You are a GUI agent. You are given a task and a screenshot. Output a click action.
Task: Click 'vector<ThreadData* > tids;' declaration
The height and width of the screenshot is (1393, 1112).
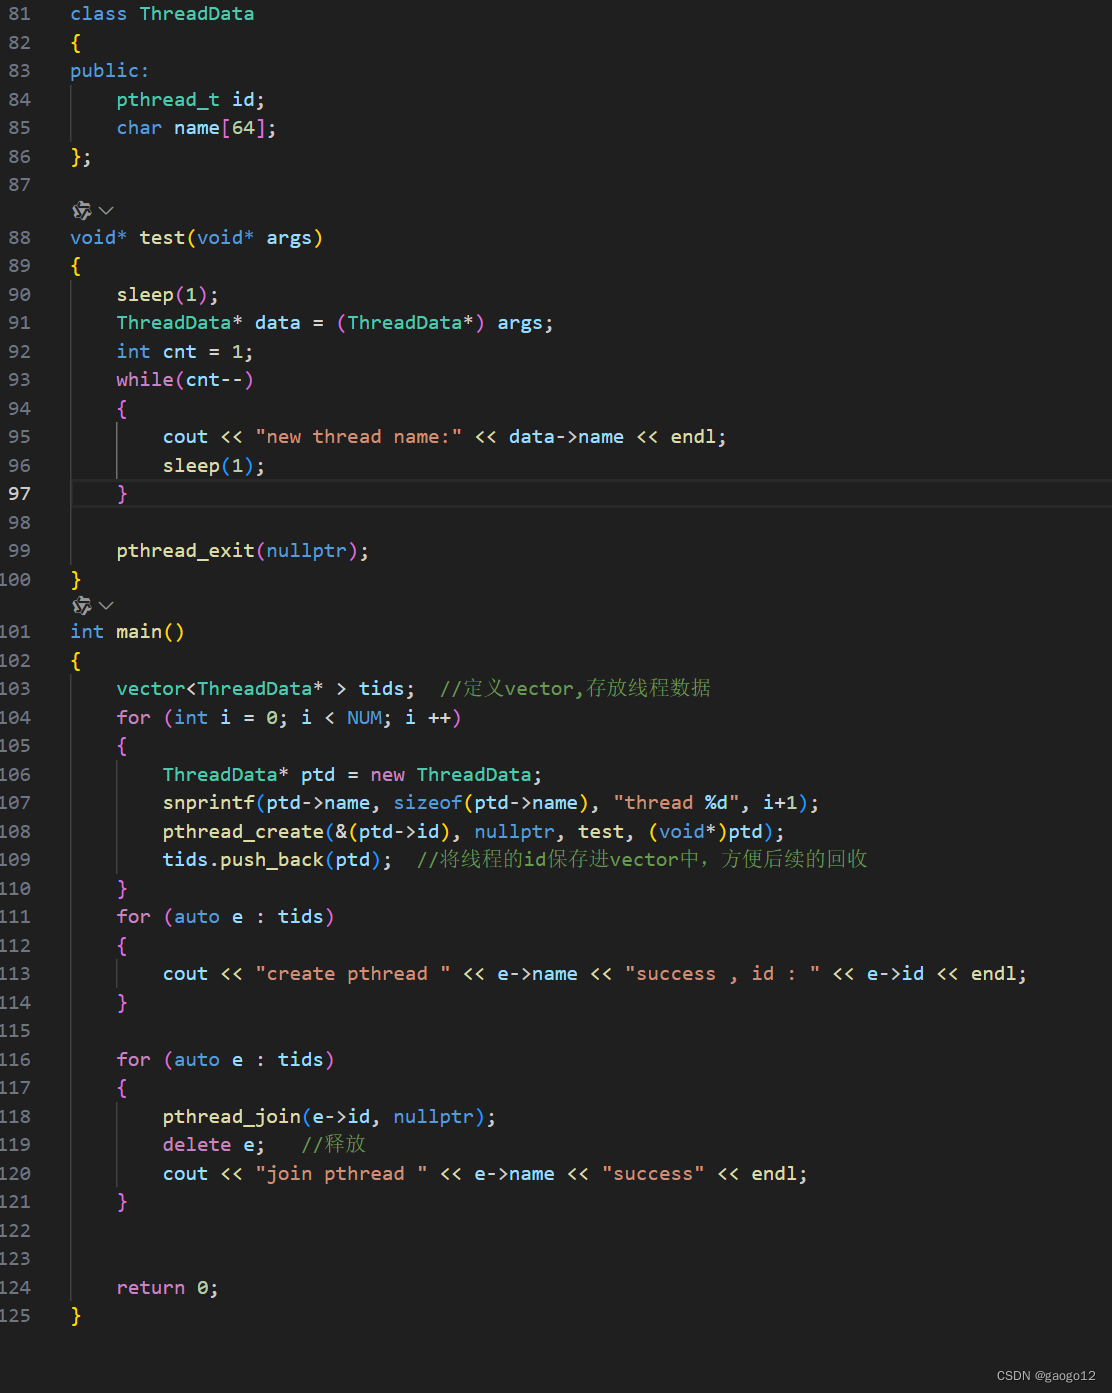tap(265, 689)
